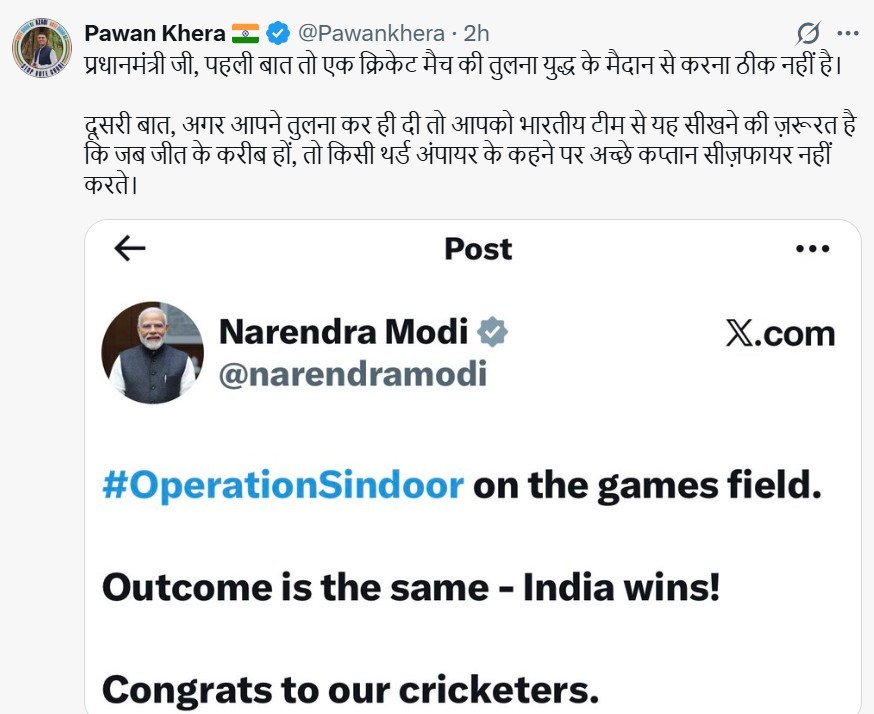Open the three-dot menu in the embedded post
This screenshot has width=874, height=714.
[812, 249]
